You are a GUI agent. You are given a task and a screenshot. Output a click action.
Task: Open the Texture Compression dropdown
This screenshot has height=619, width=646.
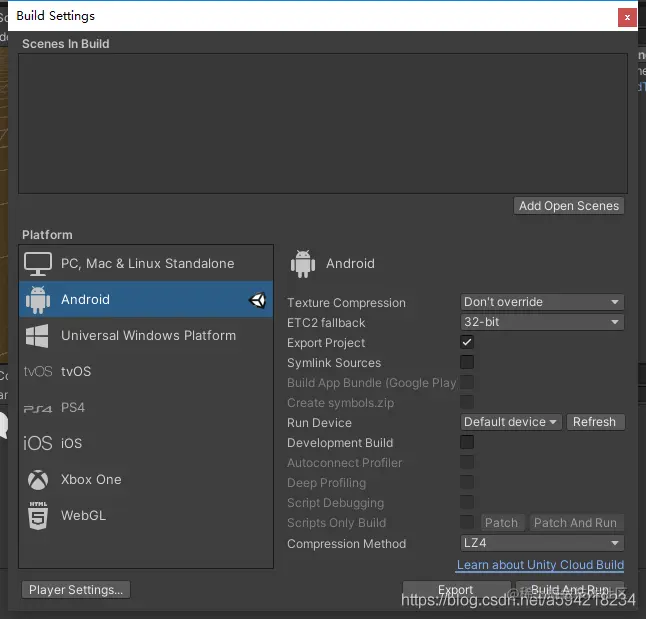tap(542, 302)
